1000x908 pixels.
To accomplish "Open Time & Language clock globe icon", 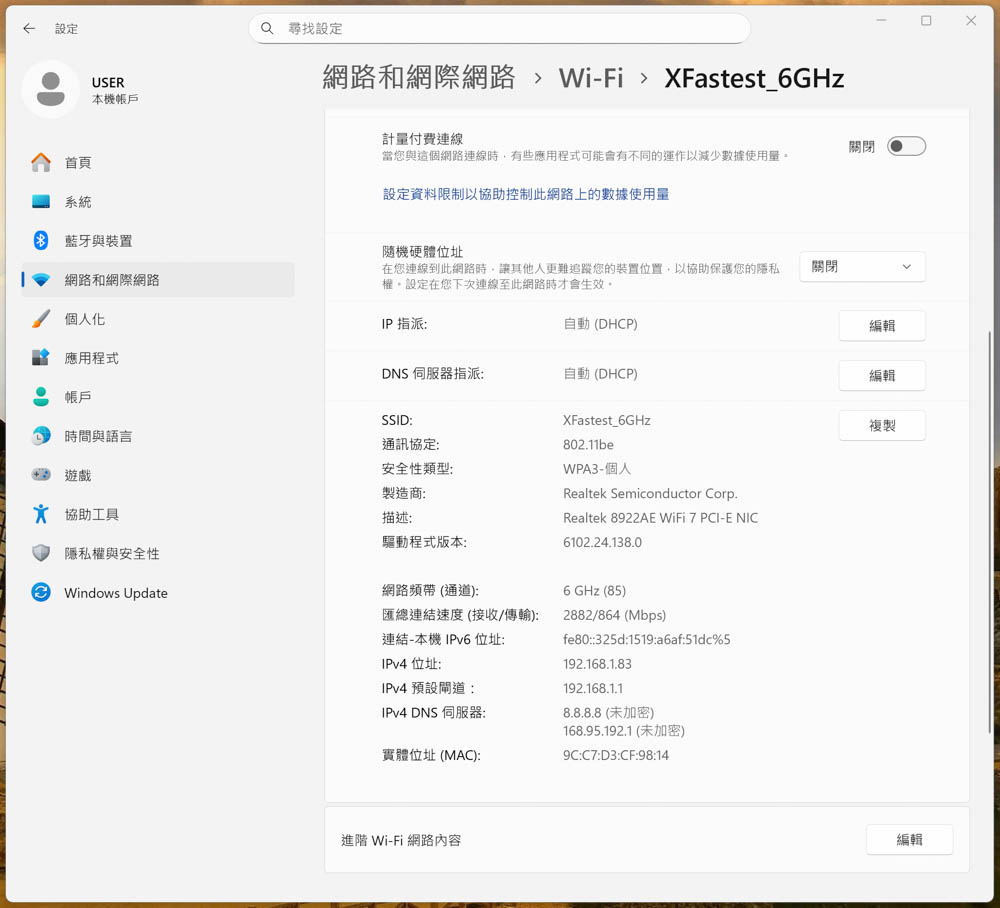I will [x=41, y=436].
